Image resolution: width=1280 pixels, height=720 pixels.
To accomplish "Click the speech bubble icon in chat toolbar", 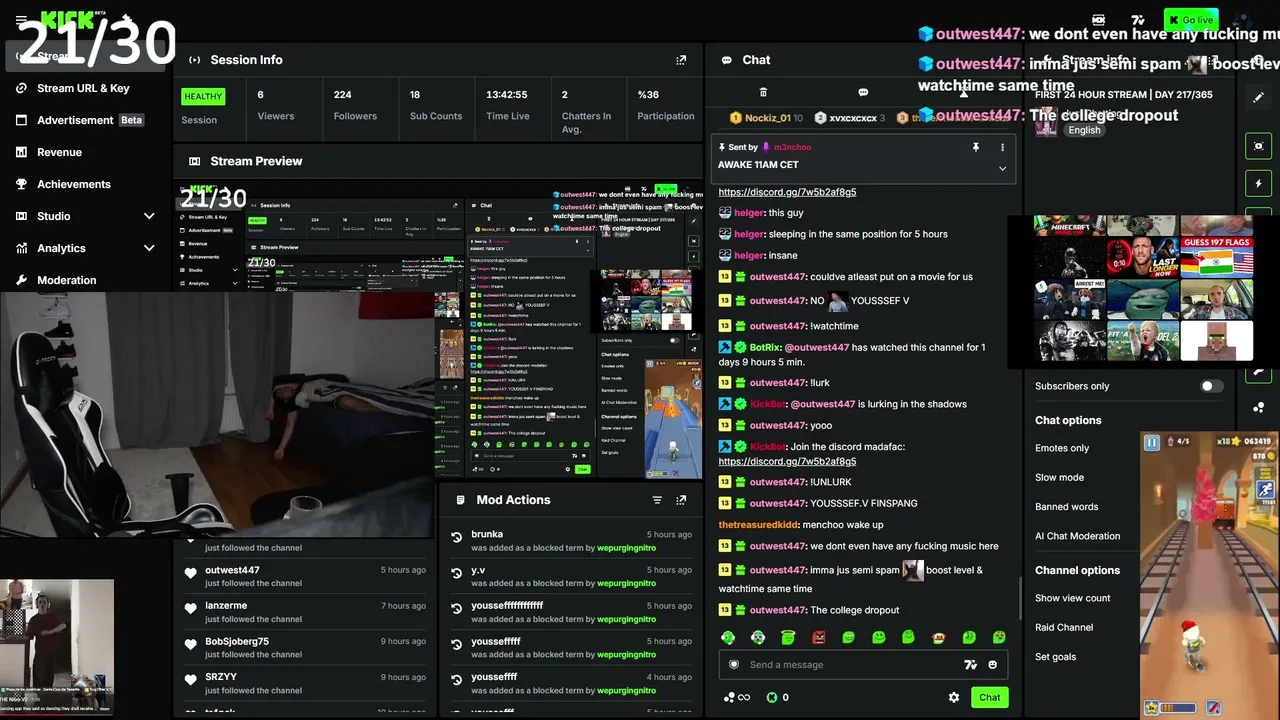I will click(863, 92).
